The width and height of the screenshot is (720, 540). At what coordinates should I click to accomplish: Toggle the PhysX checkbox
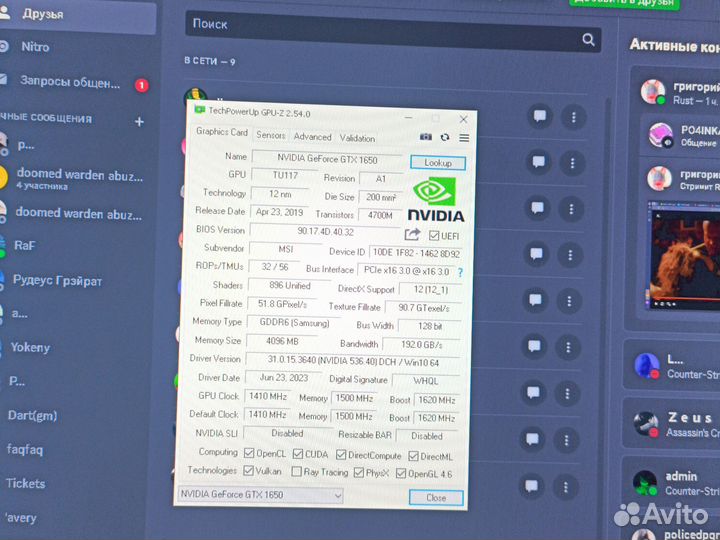(x=359, y=472)
